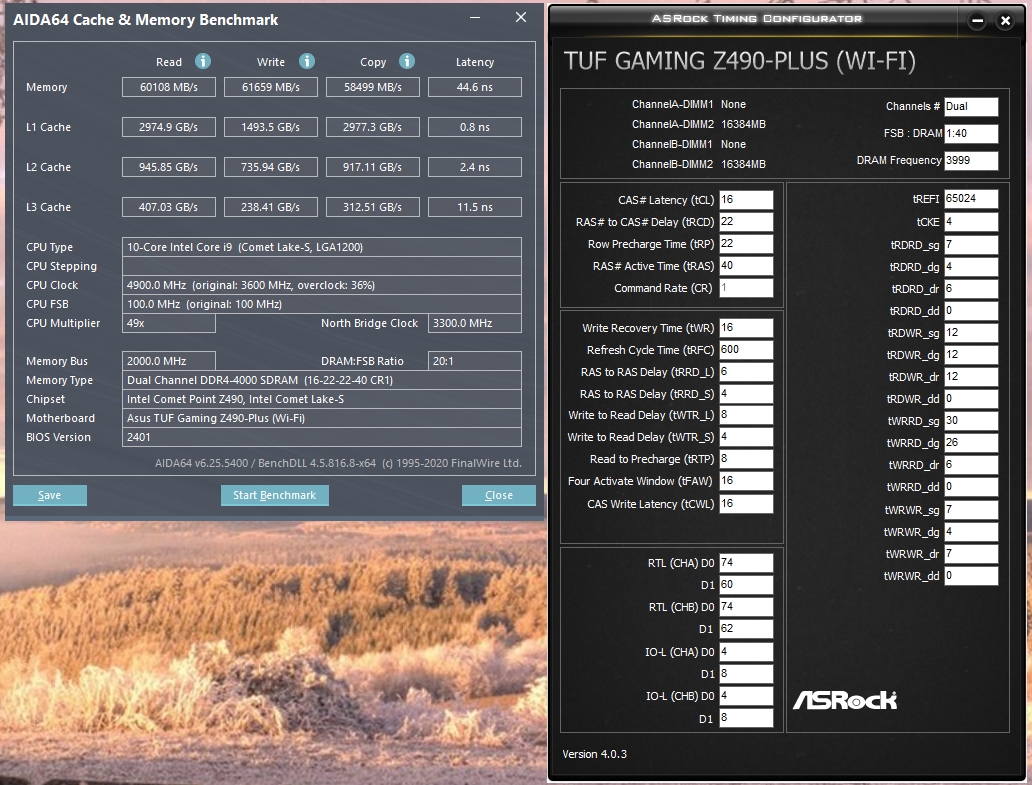The height and width of the screenshot is (785, 1032).
Task: Select the Memory Write value 61659 MB/s
Action: (271, 87)
